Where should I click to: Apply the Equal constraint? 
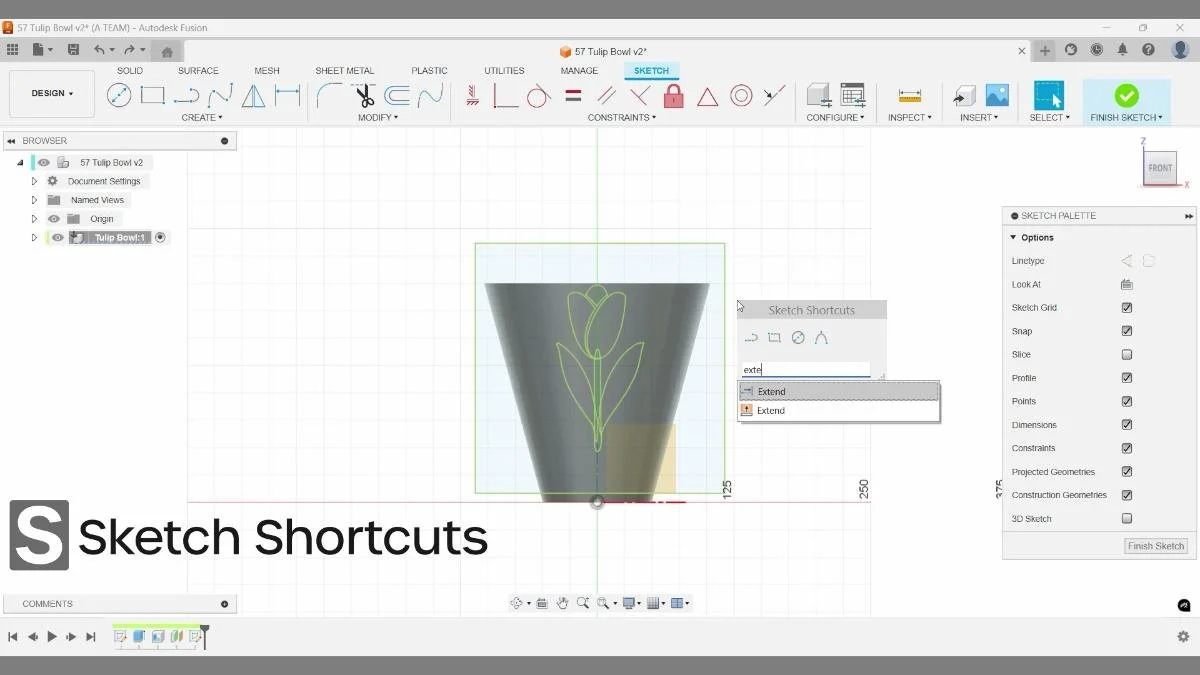pos(571,95)
